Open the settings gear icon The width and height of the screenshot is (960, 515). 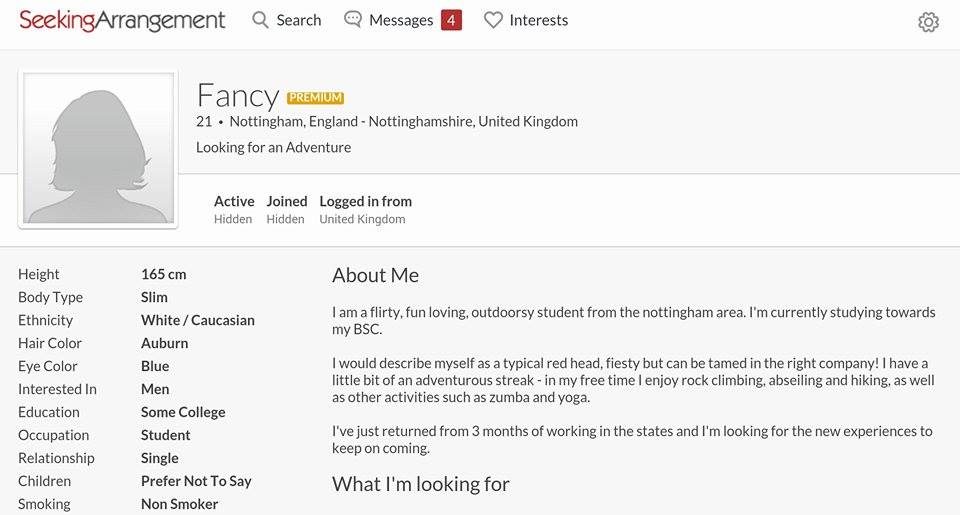coord(928,22)
